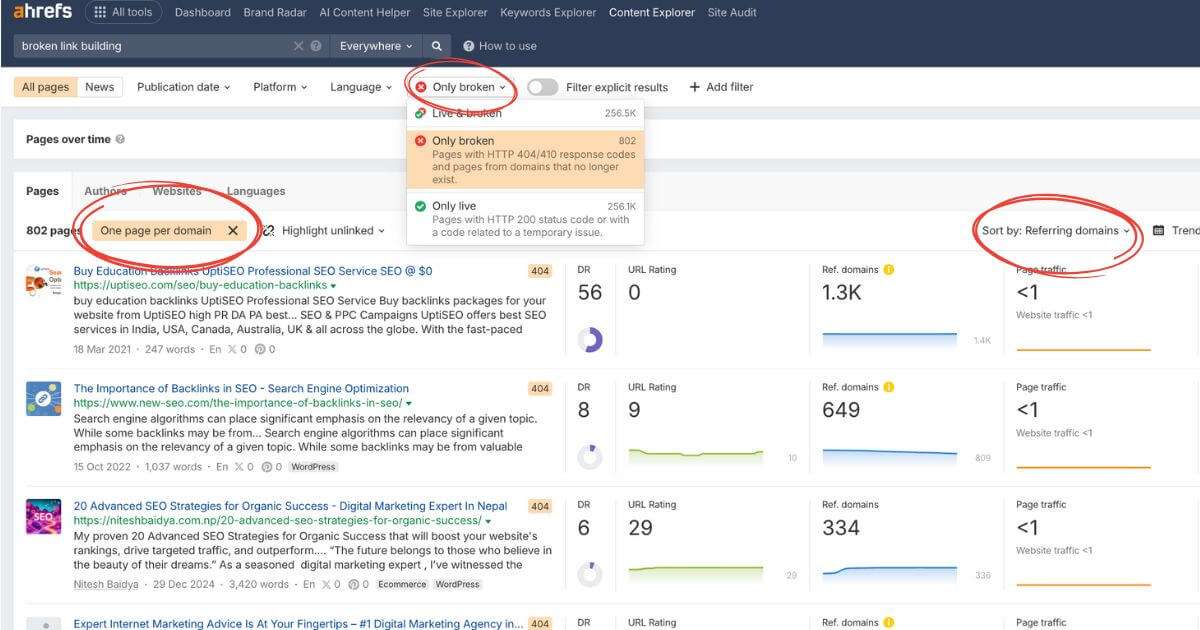Open Keywords Explorer from the menu bar
Viewport: 1200px width, 630px height.
tap(548, 13)
